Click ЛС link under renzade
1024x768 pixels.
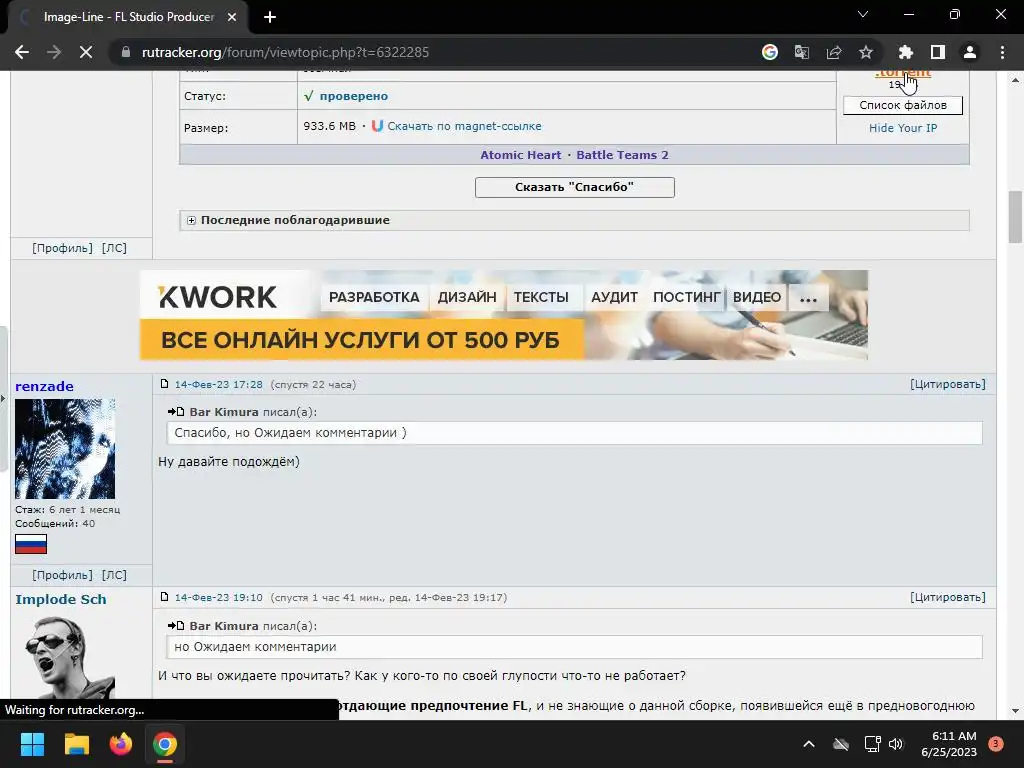[114, 575]
